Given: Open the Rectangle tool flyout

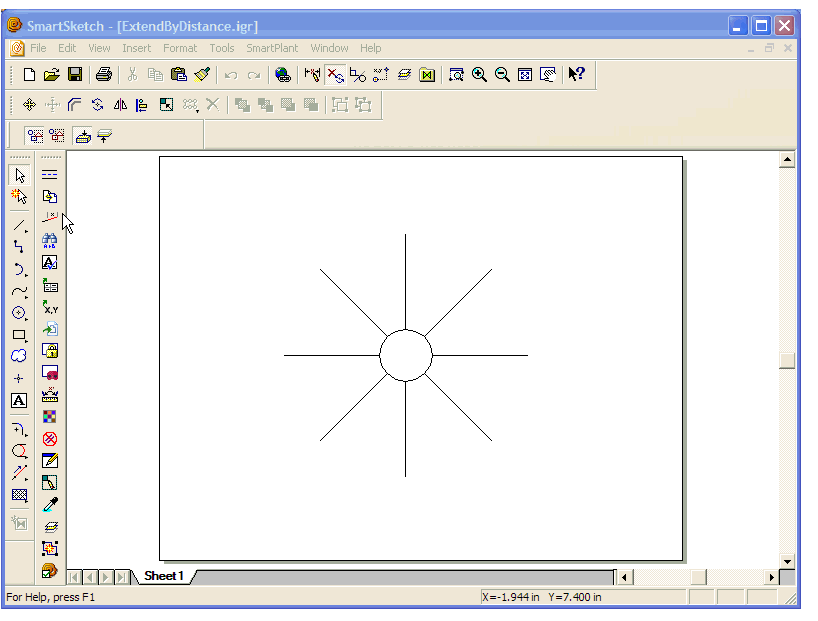Looking at the screenshot, I should pyautogui.click(x=20, y=335).
